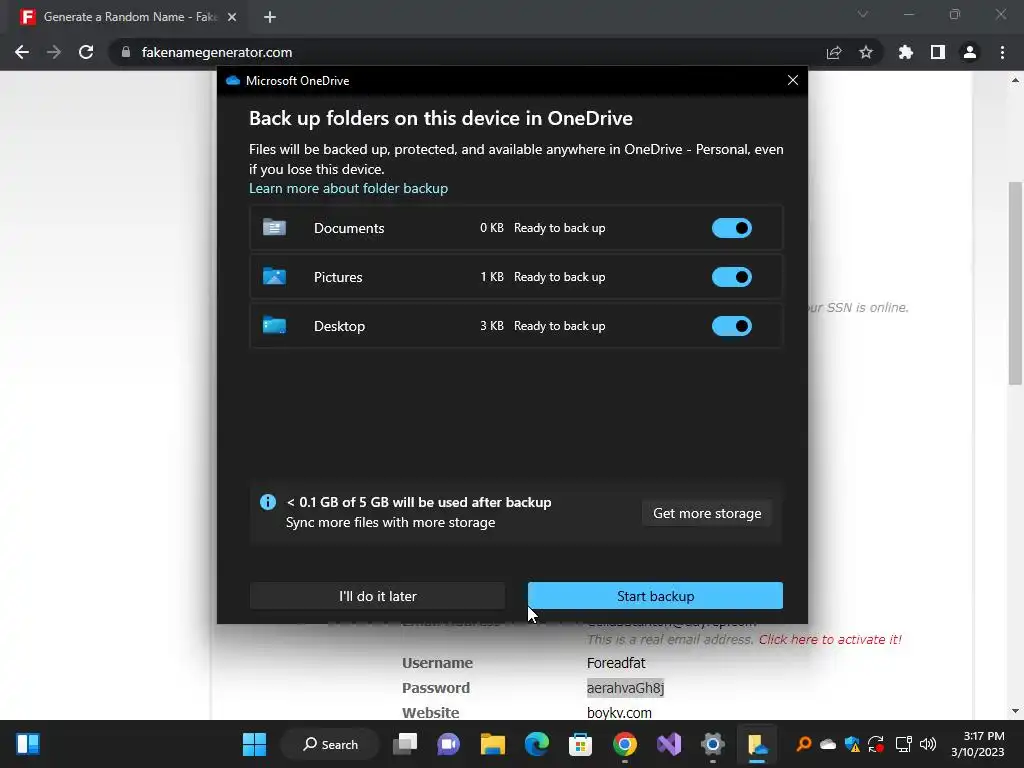This screenshot has width=1024, height=768.
Task: Open the Teams Chat taskbar icon
Action: coord(449,744)
